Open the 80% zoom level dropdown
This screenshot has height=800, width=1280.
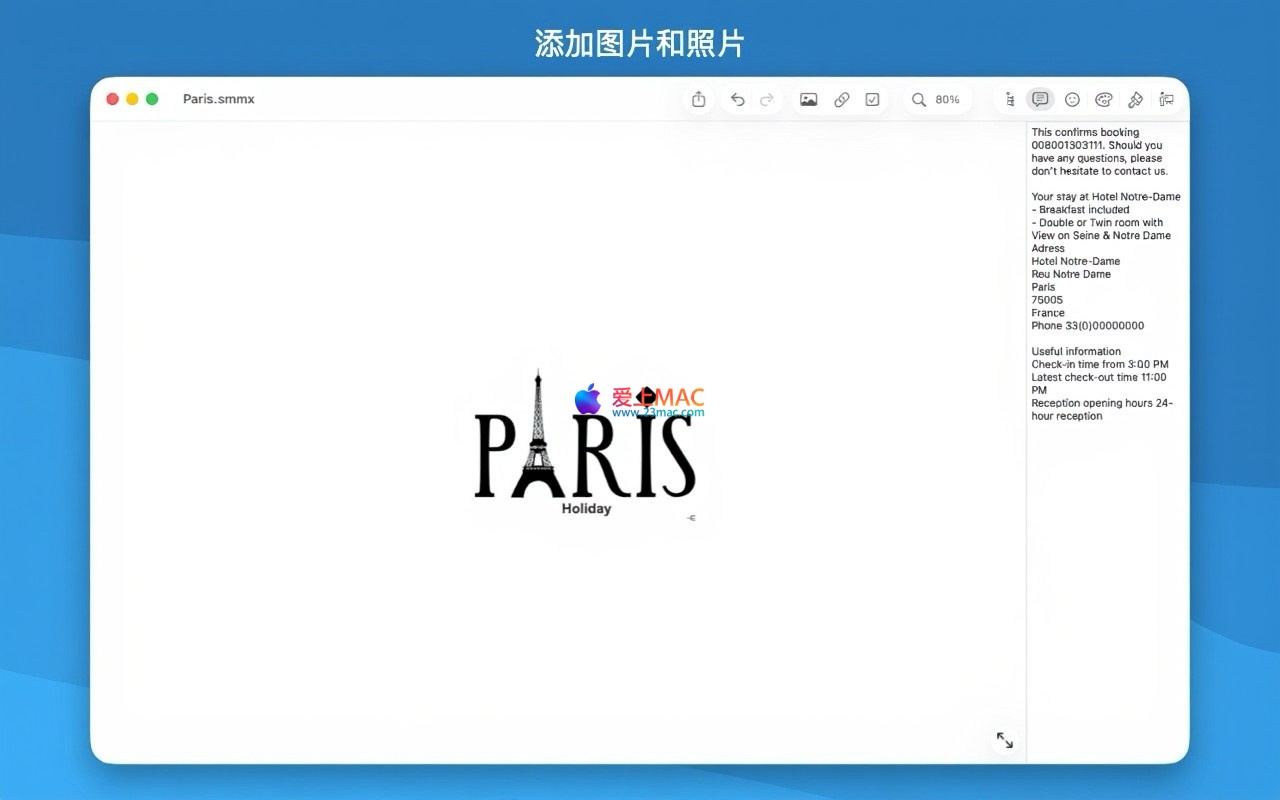tap(947, 99)
